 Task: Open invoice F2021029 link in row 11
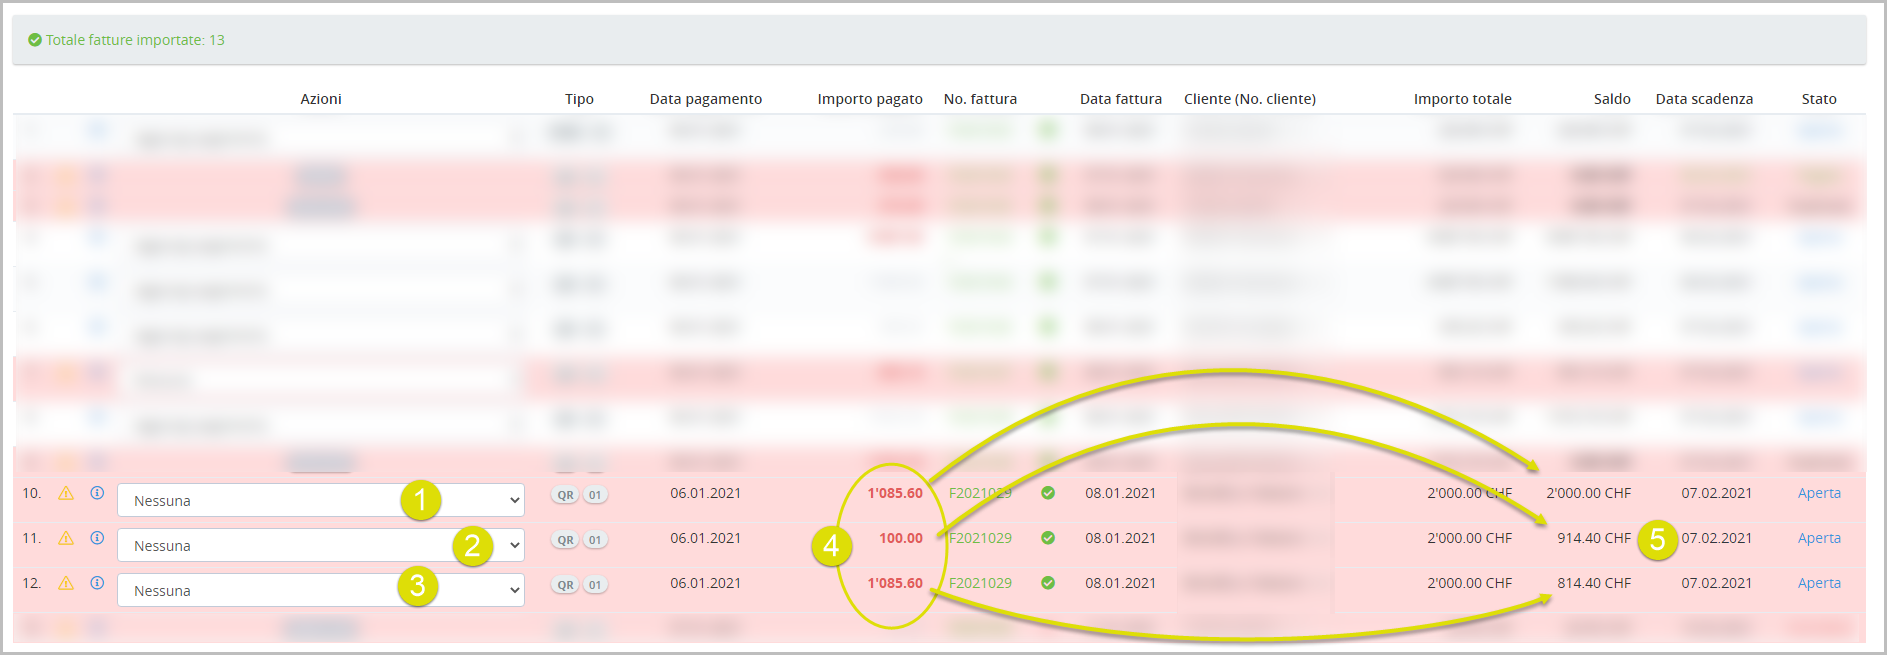click(x=980, y=538)
